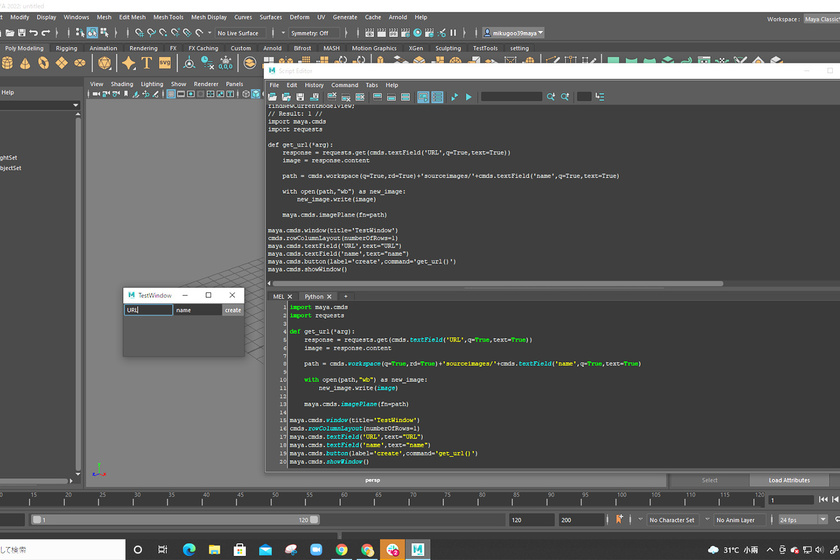Screen dimensions: 840x560
Task: Open the Mesh Tools menu
Action: click(x=168, y=17)
